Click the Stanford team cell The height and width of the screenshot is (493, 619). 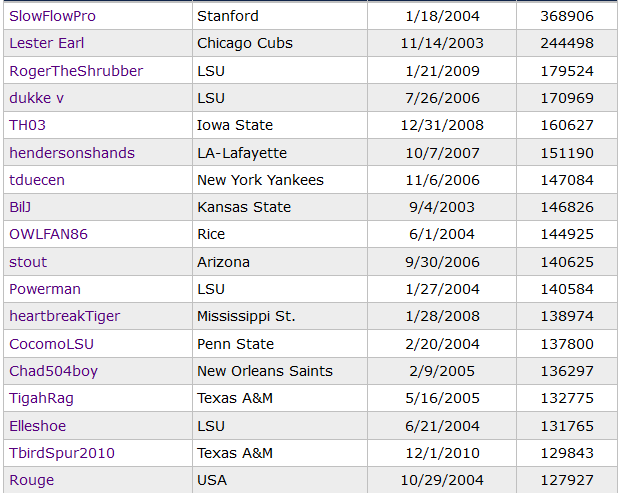pyautogui.click(x=228, y=16)
